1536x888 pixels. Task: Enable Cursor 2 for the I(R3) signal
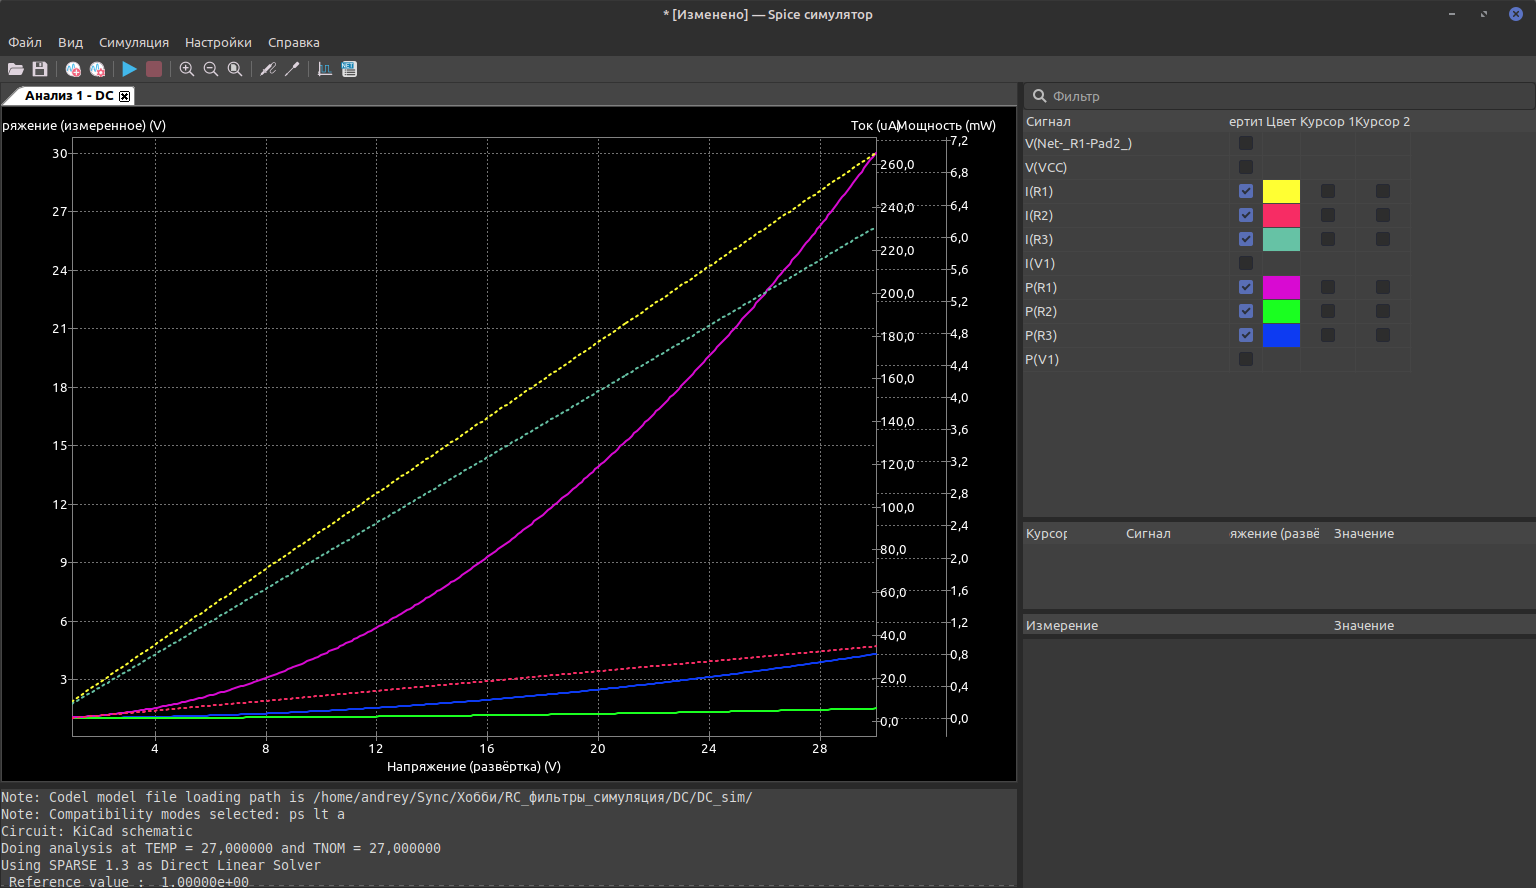click(x=1382, y=239)
